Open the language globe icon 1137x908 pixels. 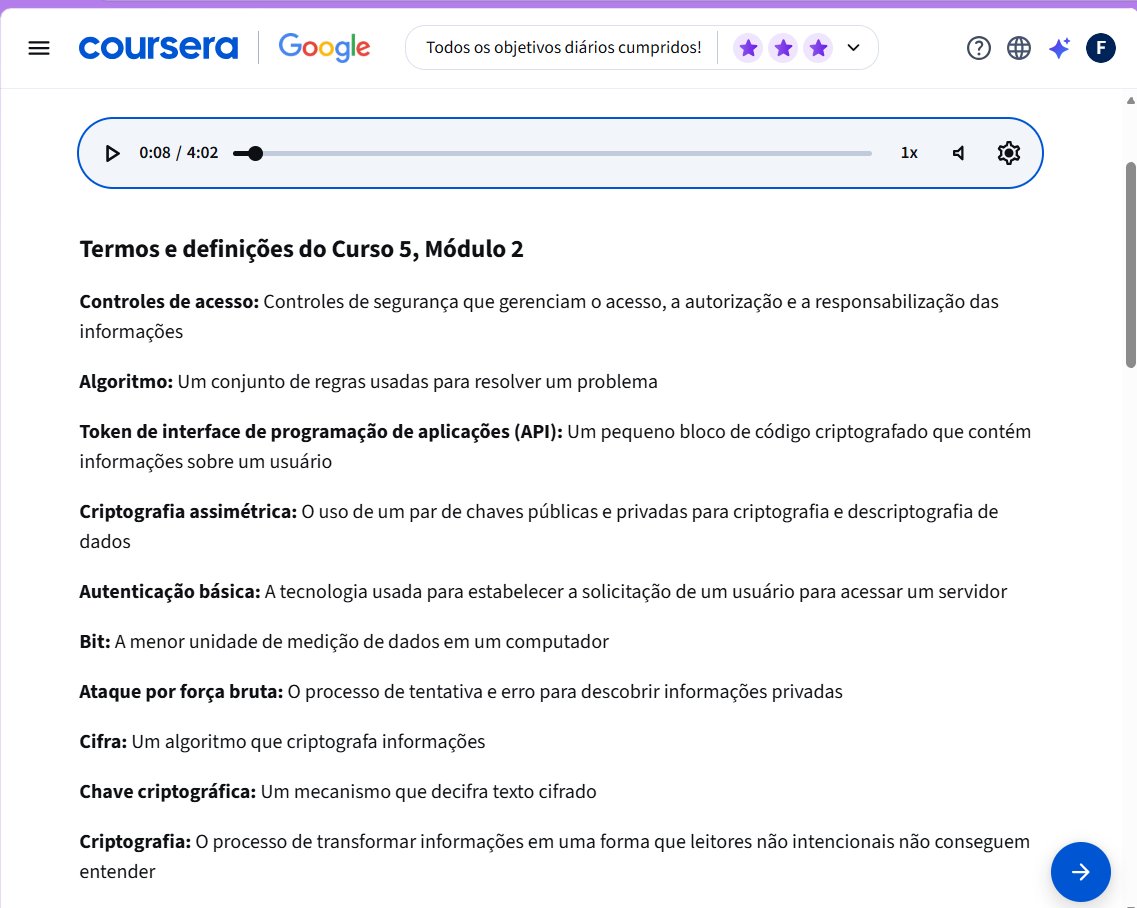[1019, 48]
